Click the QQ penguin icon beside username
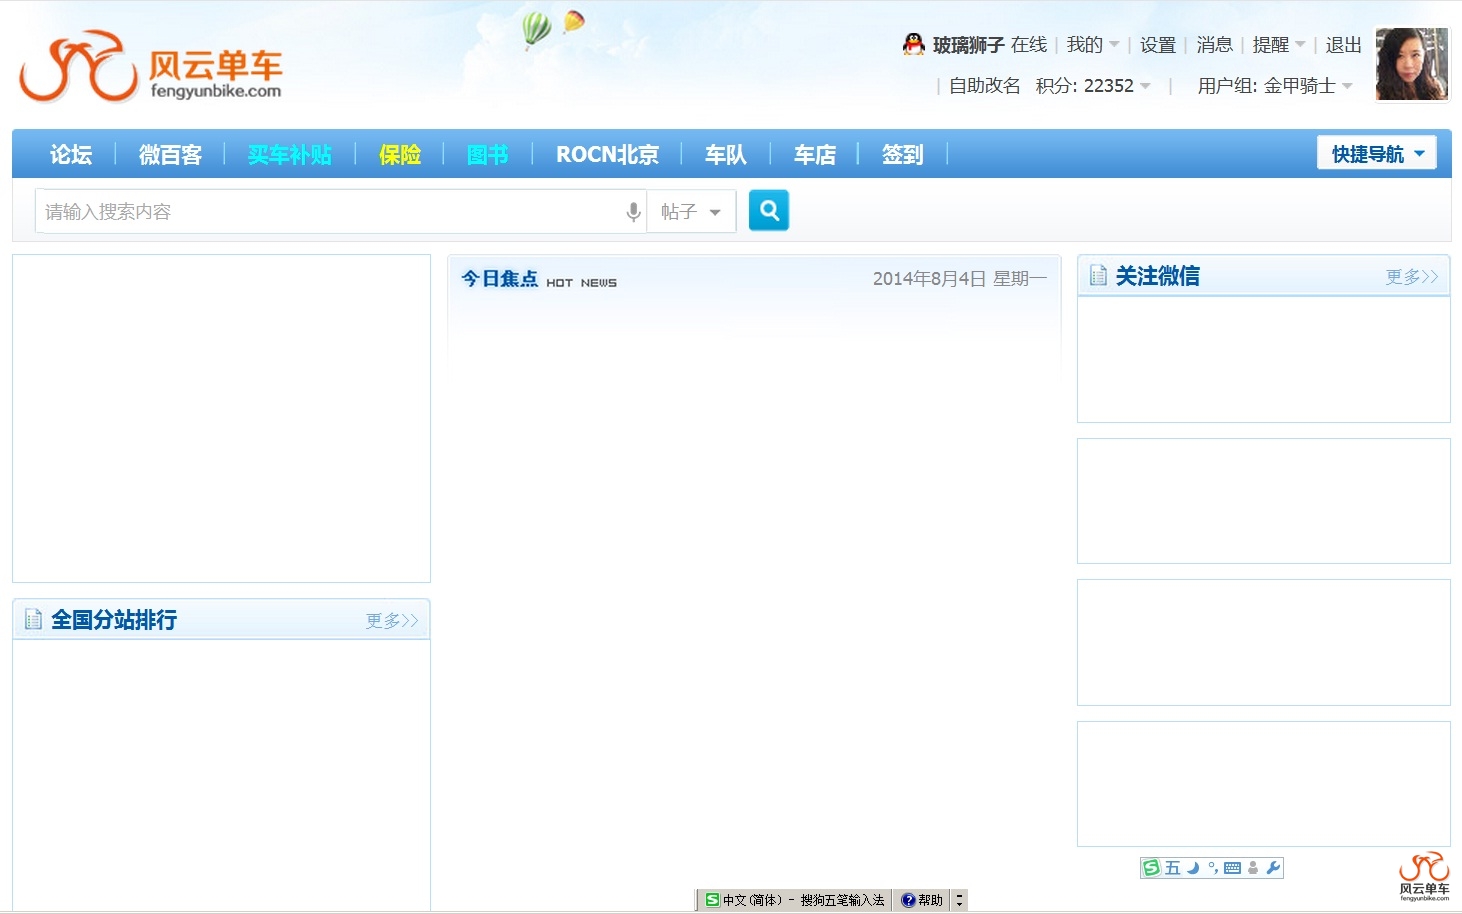The width and height of the screenshot is (1462, 914). 913,44
